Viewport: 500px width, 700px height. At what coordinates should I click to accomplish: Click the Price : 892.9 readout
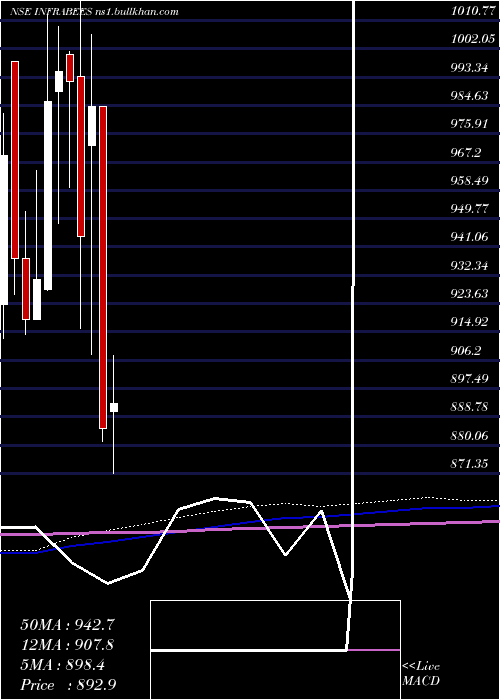pyautogui.click(x=68, y=685)
